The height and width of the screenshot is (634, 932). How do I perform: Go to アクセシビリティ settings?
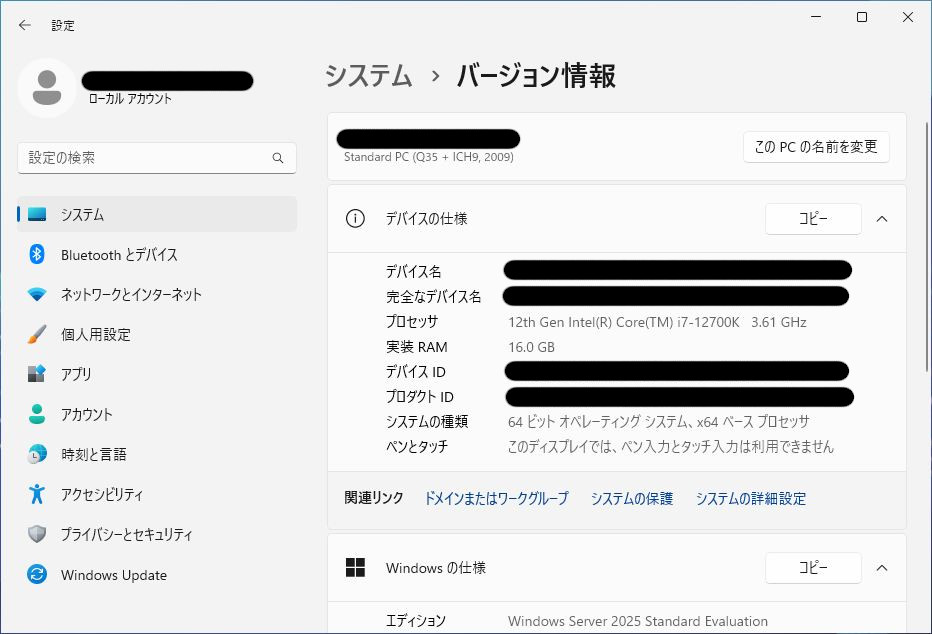(x=157, y=494)
